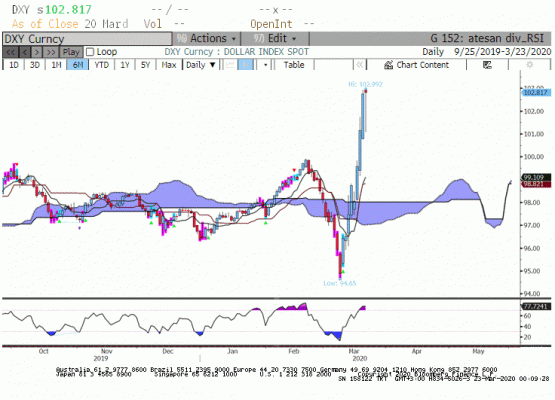Viewport: 555px width, 400px height.
Task: Switch to the 1Y range tab
Action: [125, 65]
